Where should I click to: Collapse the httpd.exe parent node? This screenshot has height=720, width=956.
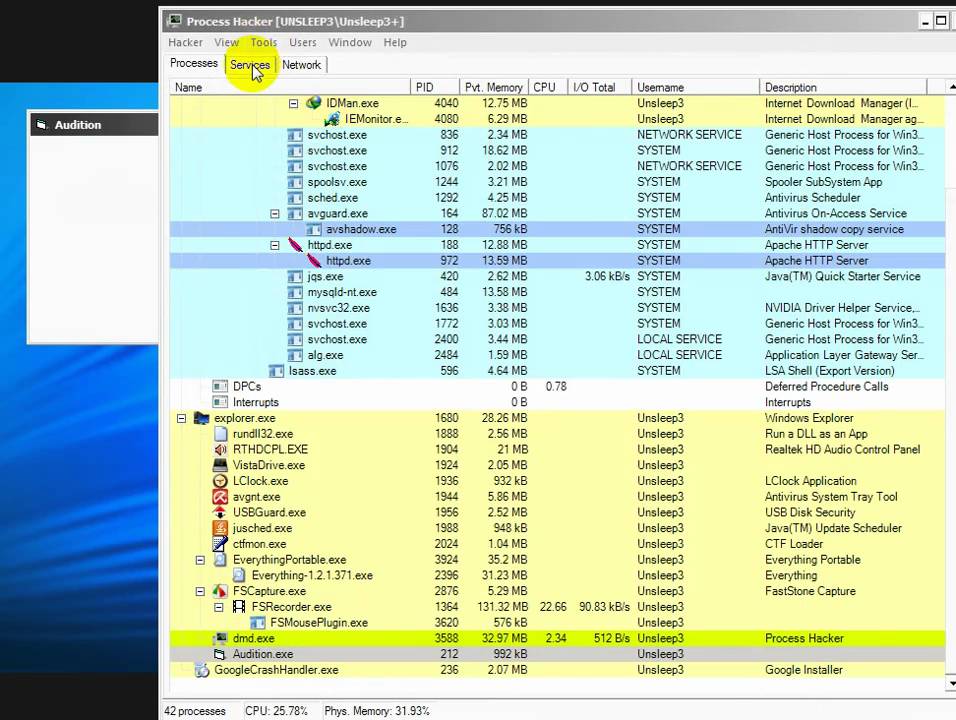coord(274,245)
